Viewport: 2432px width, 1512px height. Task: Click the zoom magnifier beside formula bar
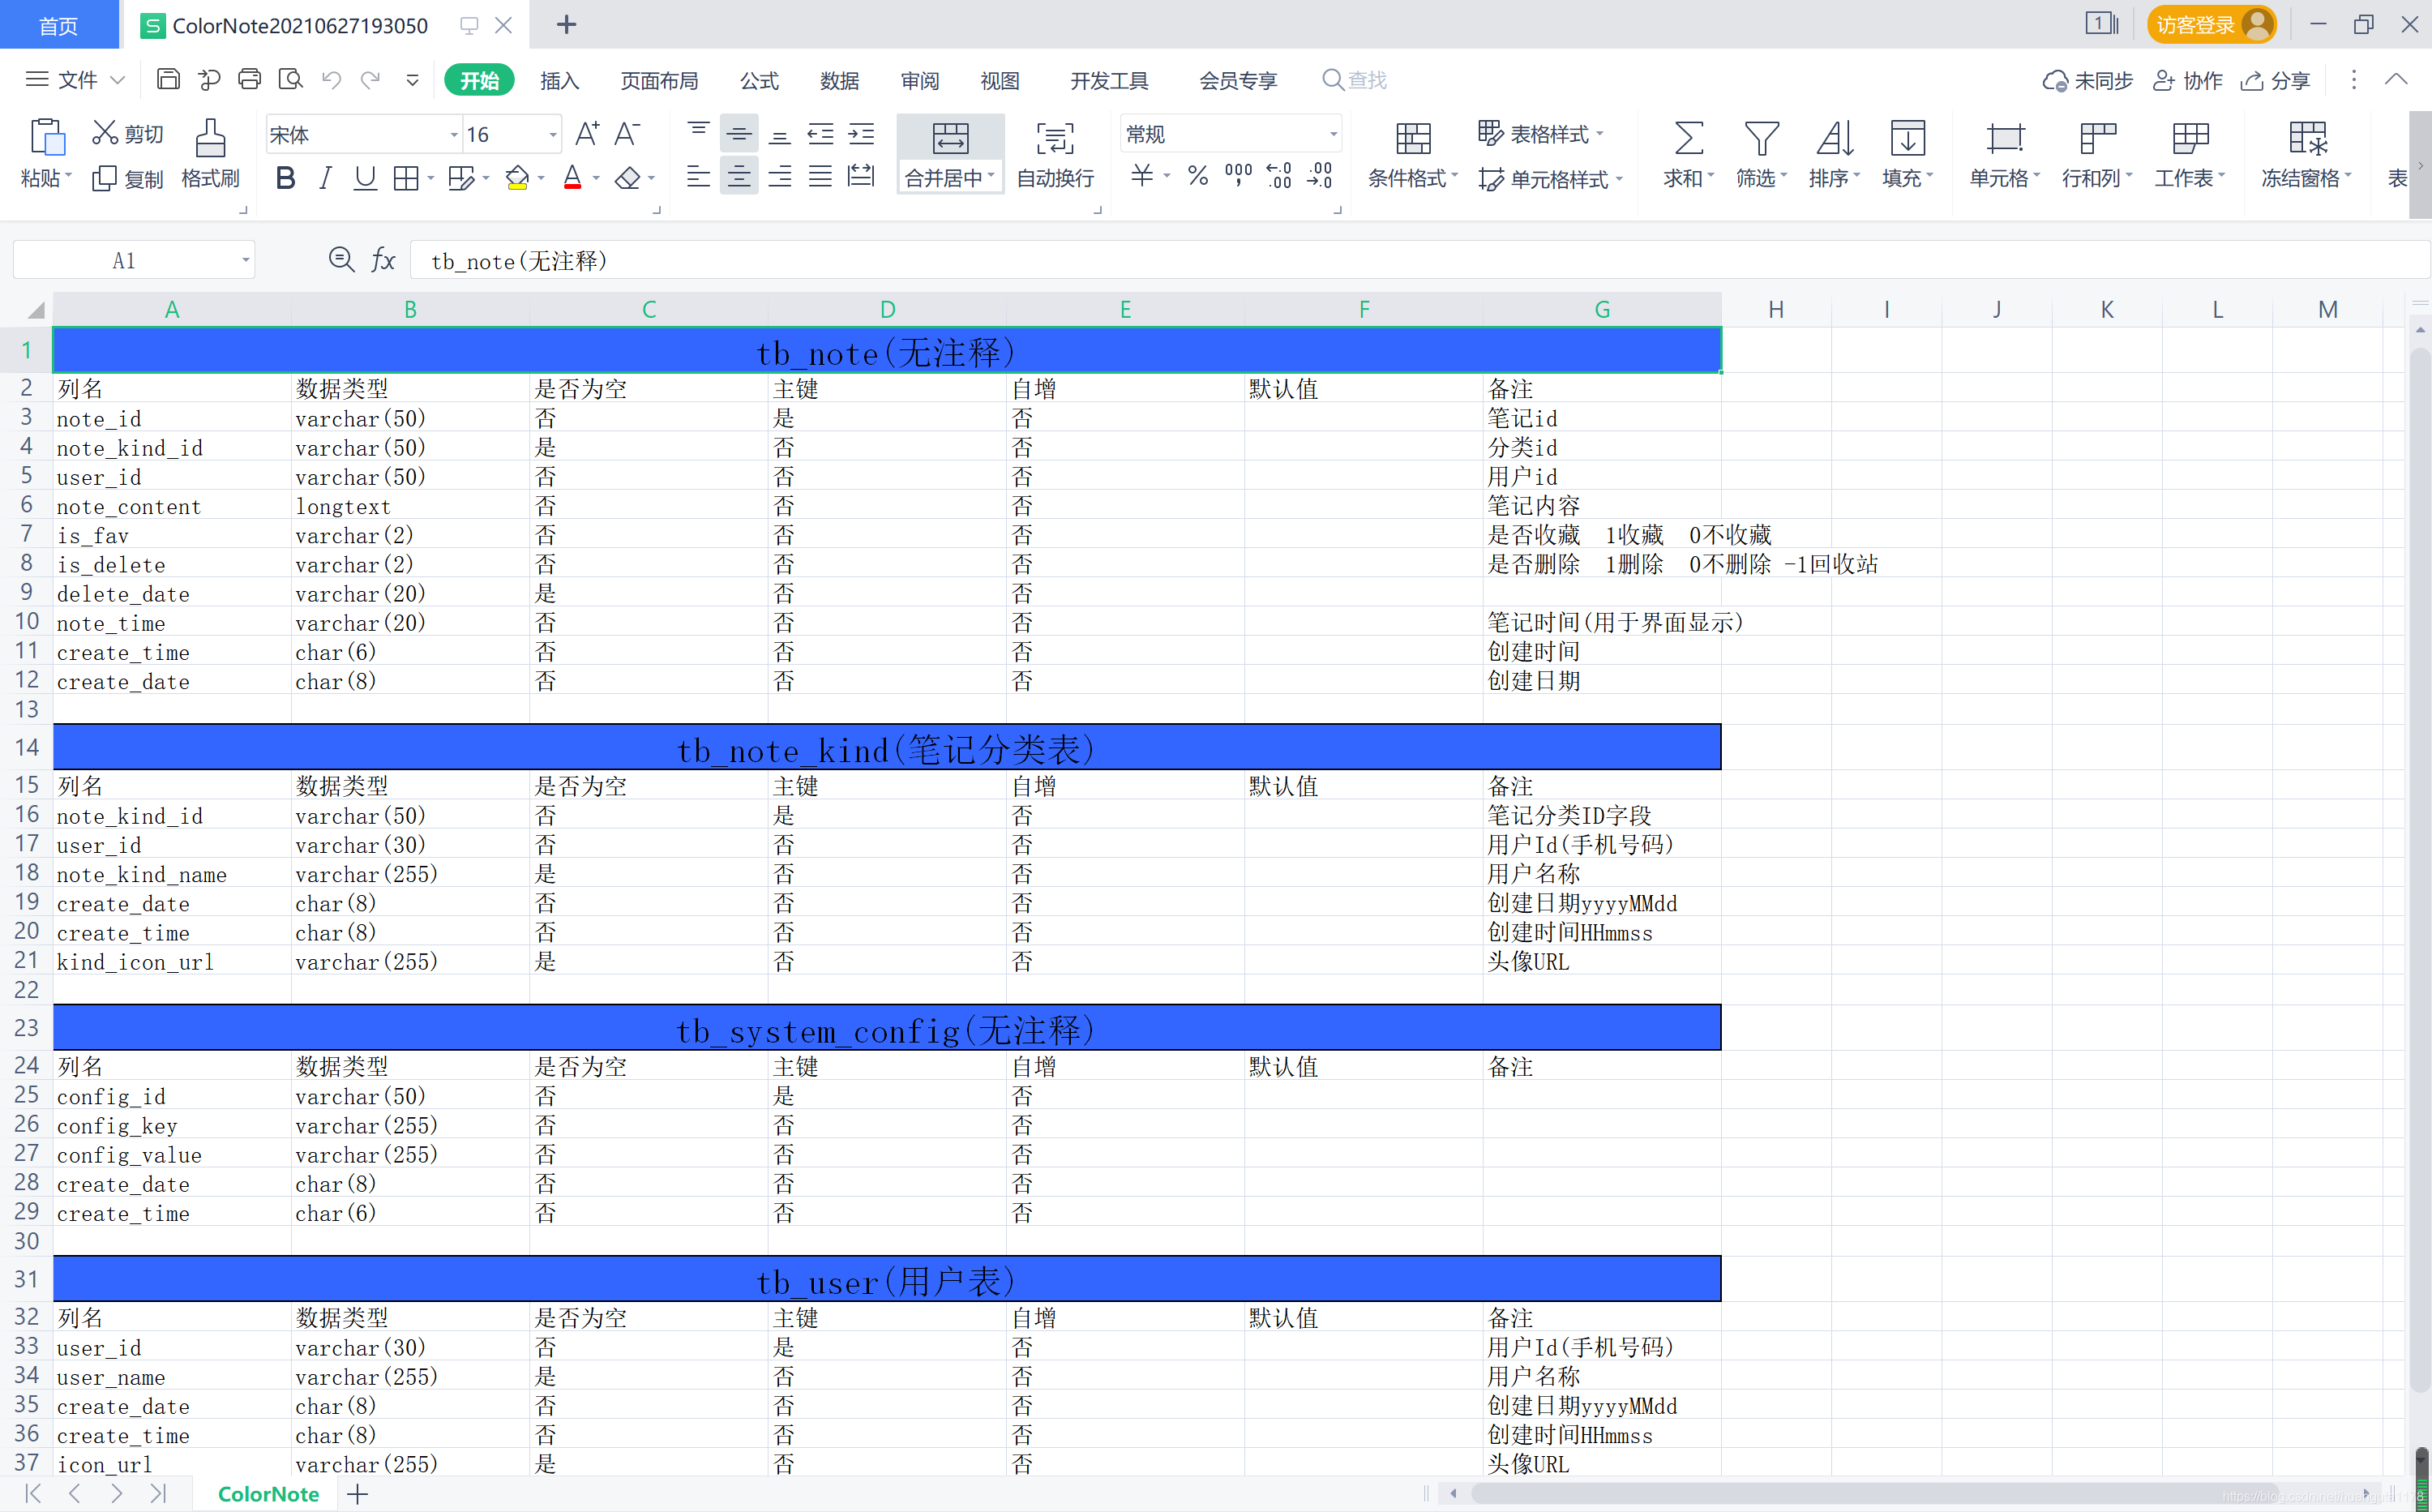341,260
